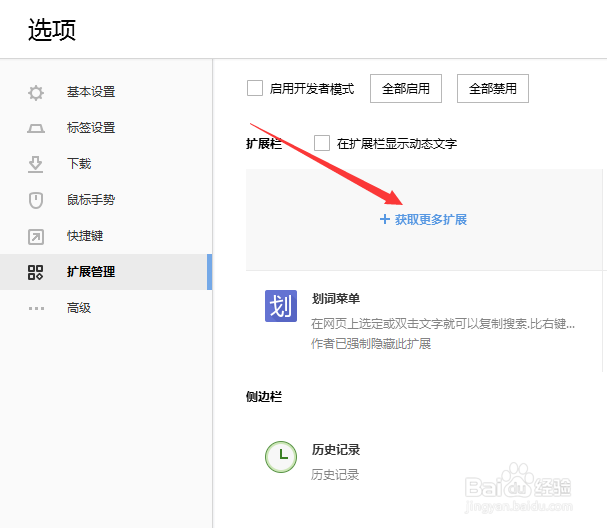Viewport: 607px width, 528px height.
Task: Click the grid icon for 扩展管理
Action: point(36,272)
